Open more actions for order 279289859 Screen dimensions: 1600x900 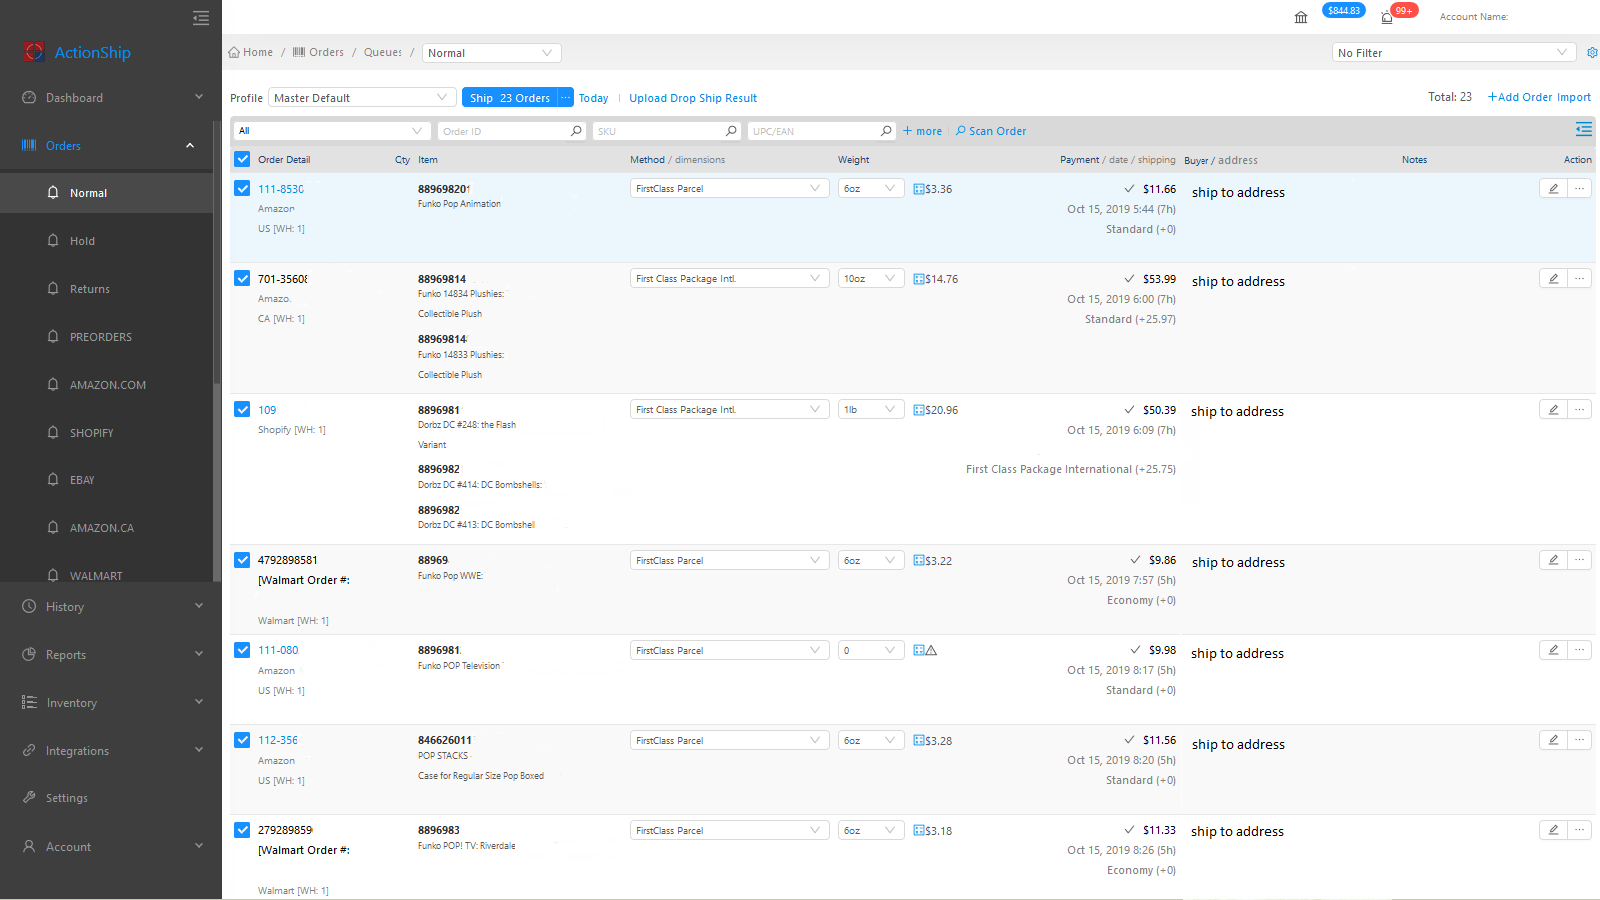tap(1579, 830)
